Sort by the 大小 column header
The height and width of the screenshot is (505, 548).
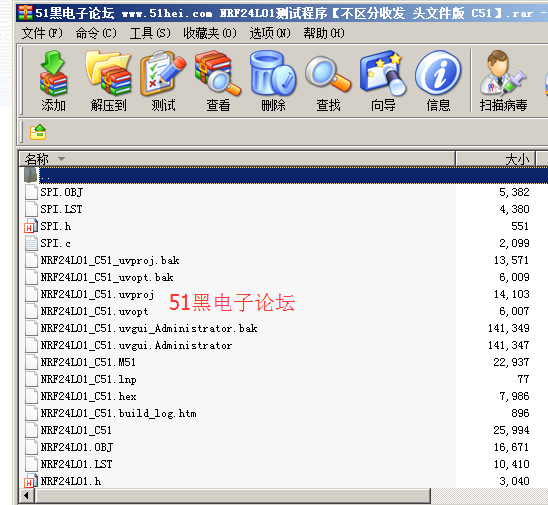[x=496, y=159]
